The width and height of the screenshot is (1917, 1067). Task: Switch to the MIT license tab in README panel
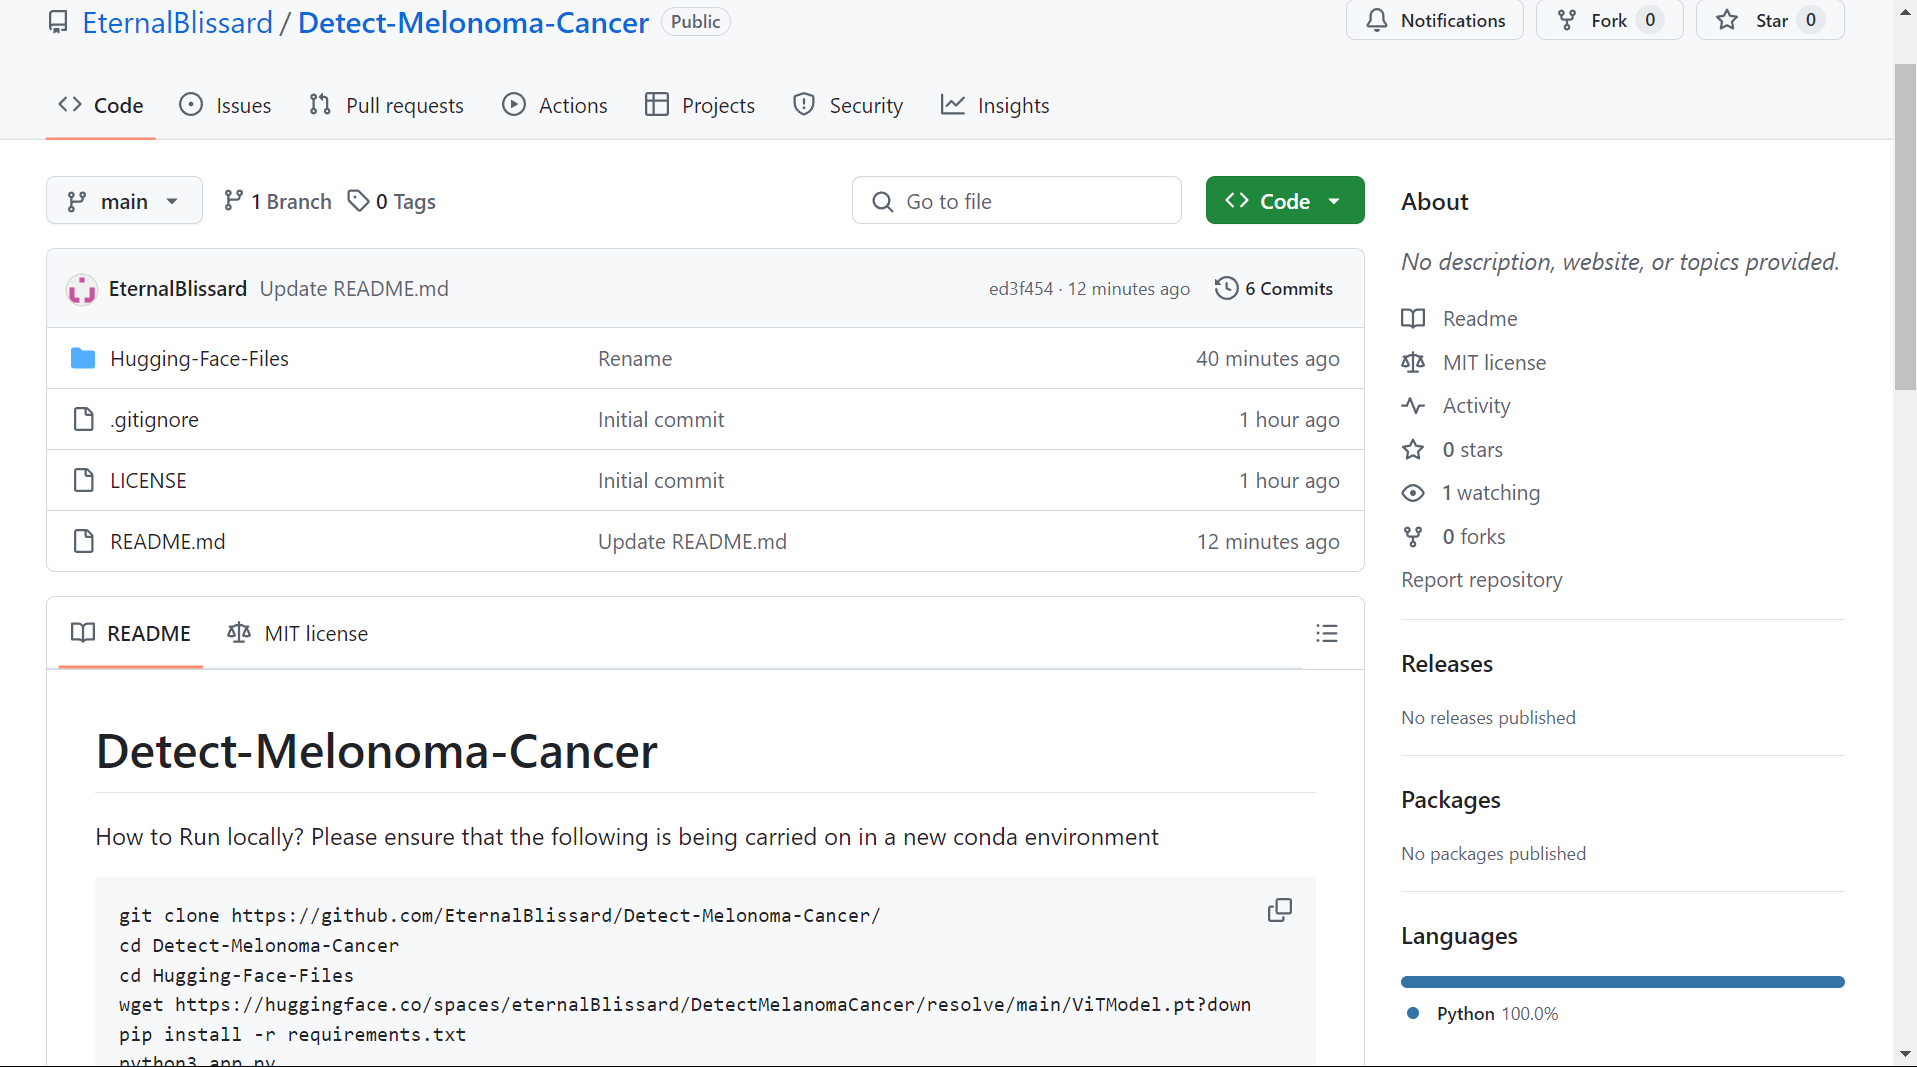297,632
